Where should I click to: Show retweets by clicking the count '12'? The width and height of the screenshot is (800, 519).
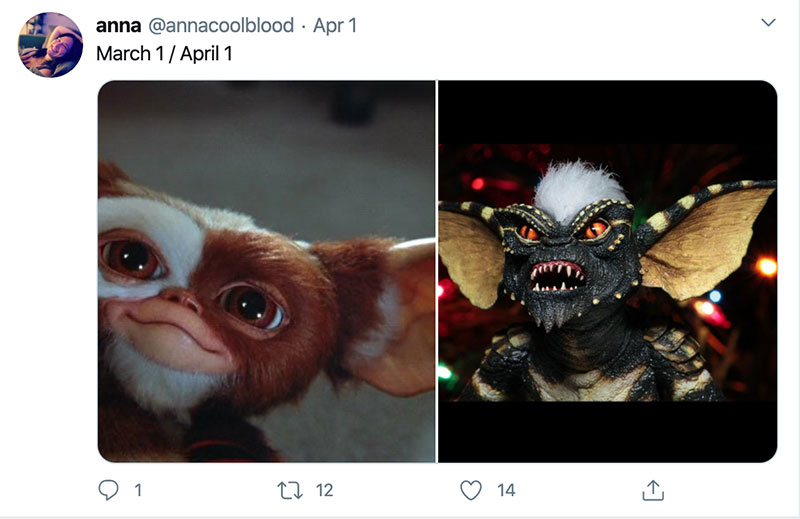[x=324, y=490]
